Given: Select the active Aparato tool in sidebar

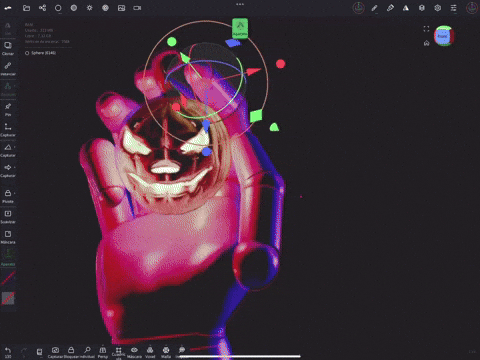Looking at the screenshot, I should click(x=8, y=257).
